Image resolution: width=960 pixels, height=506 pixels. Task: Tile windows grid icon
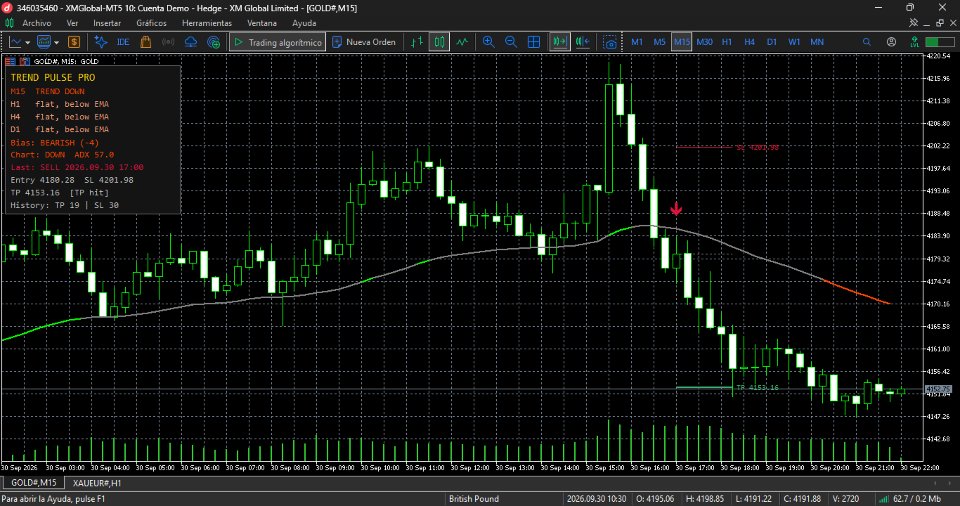534,42
